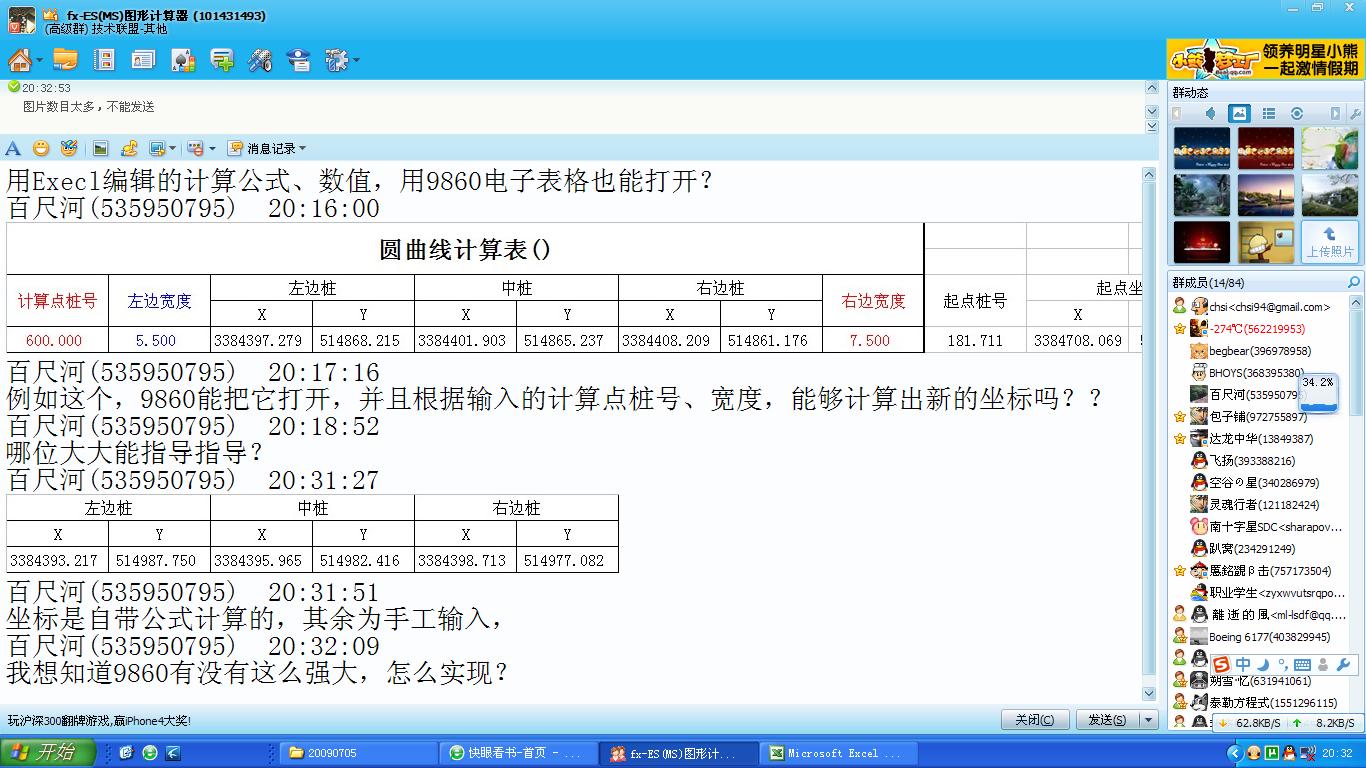Select the list view tab in 群动态

point(1268,113)
